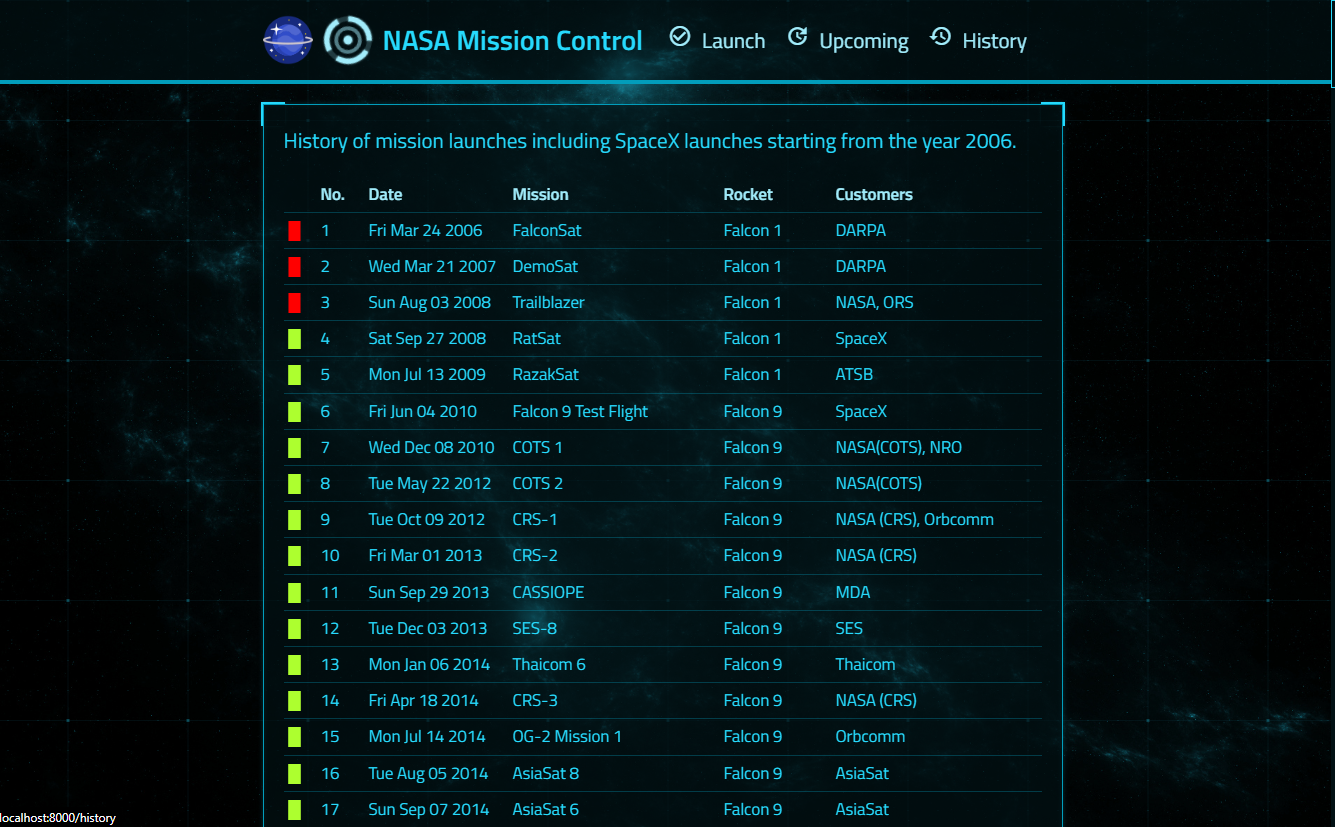Select the RatSat mission name

click(x=537, y=338)
